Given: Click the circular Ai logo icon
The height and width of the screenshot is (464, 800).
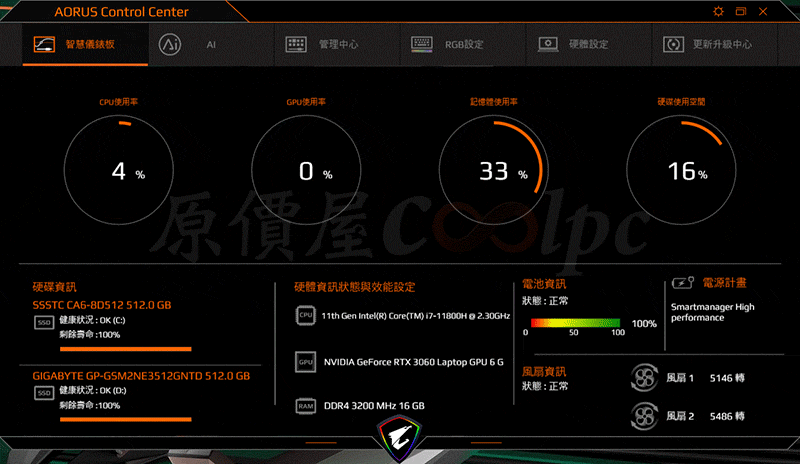Looking at the screenshot, I should [170, 44].
